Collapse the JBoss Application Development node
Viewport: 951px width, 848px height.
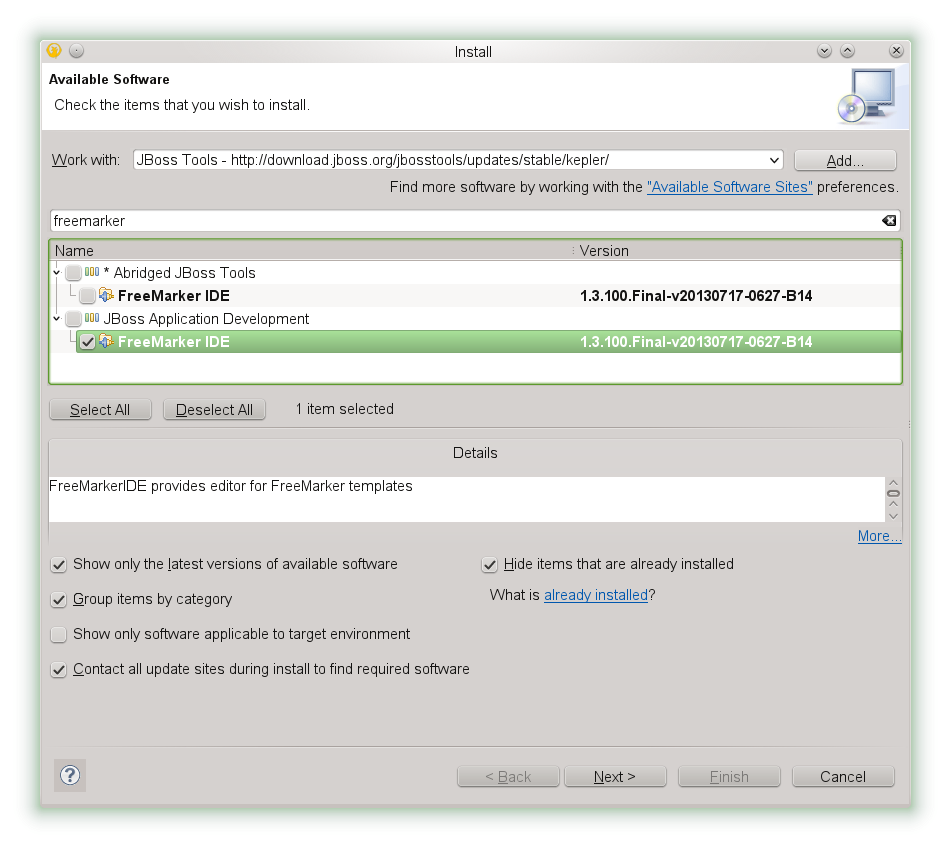56,319
